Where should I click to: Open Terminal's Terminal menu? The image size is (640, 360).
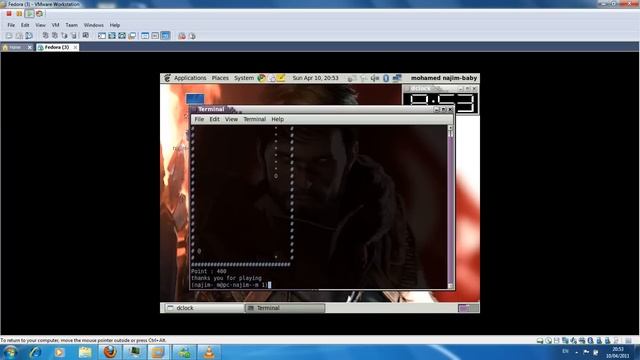click(254, 119)
